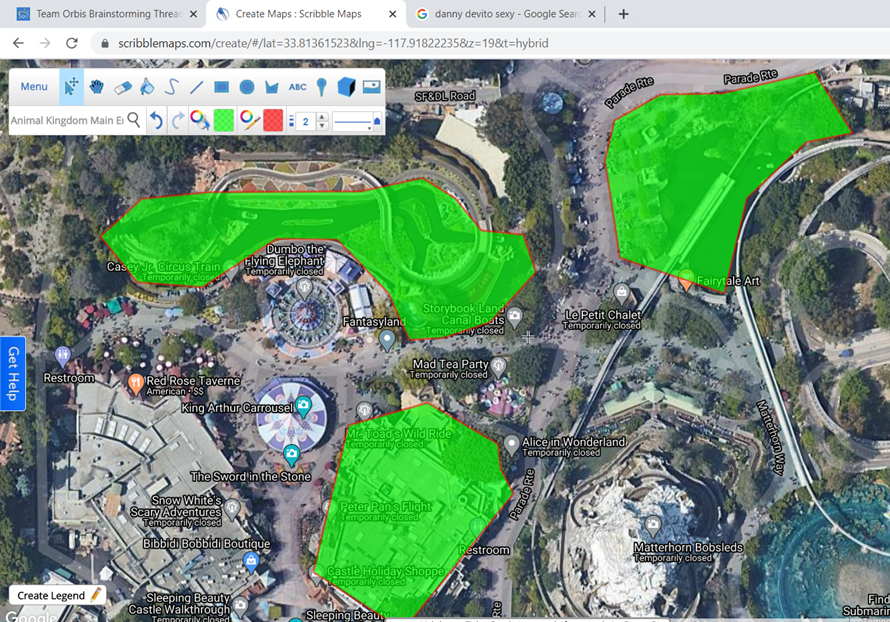890x622 pixels.
Task: Choose the paint bucket fill tool
Action: pyautogui.click(x=147, y=87)
